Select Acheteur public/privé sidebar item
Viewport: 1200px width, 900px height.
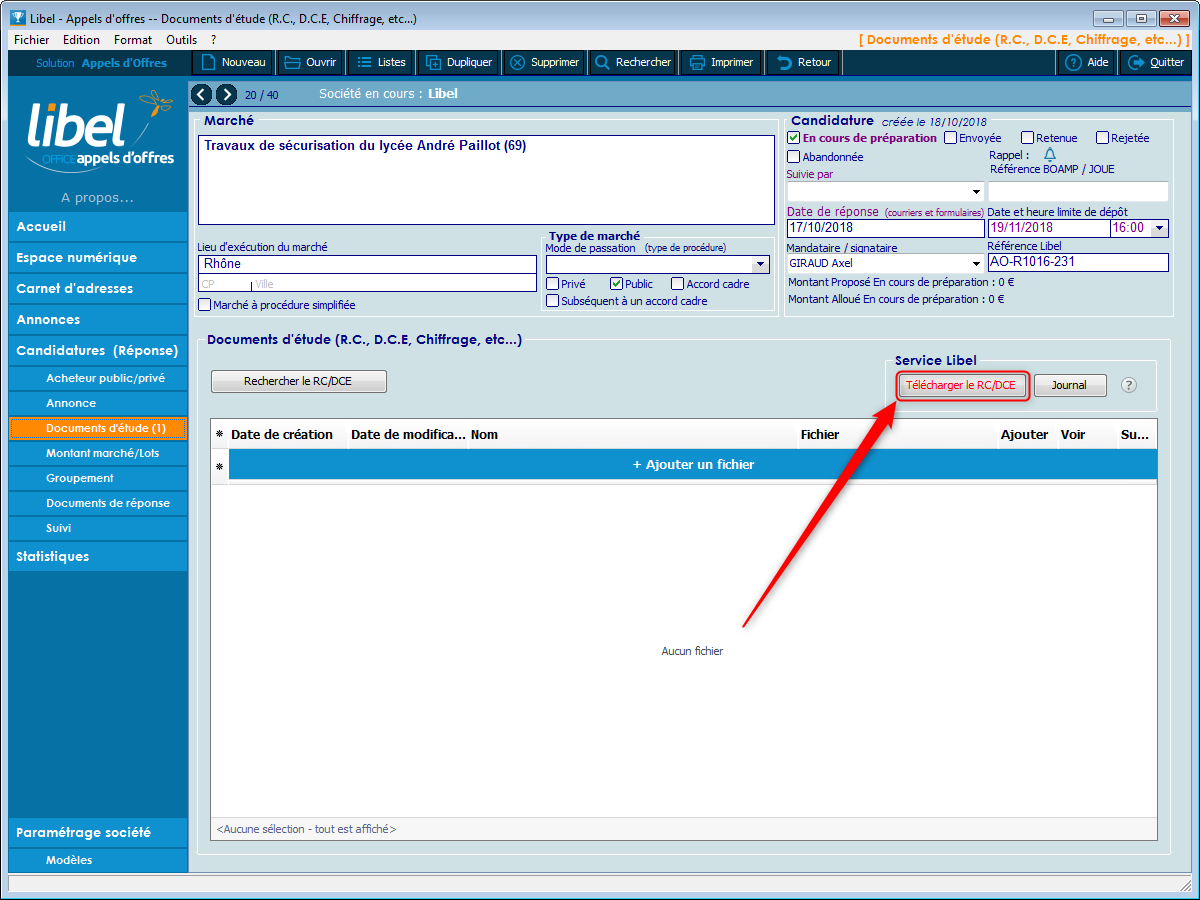pyautogui.click(x=98, y=378)
